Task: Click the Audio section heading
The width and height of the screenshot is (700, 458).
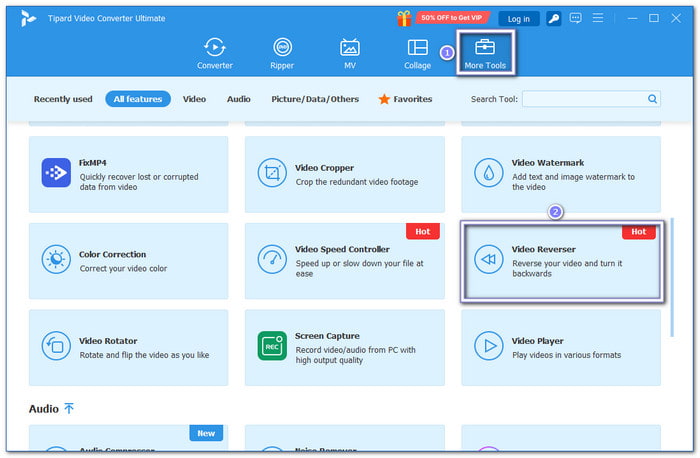Action: click(x=44, y=409)
